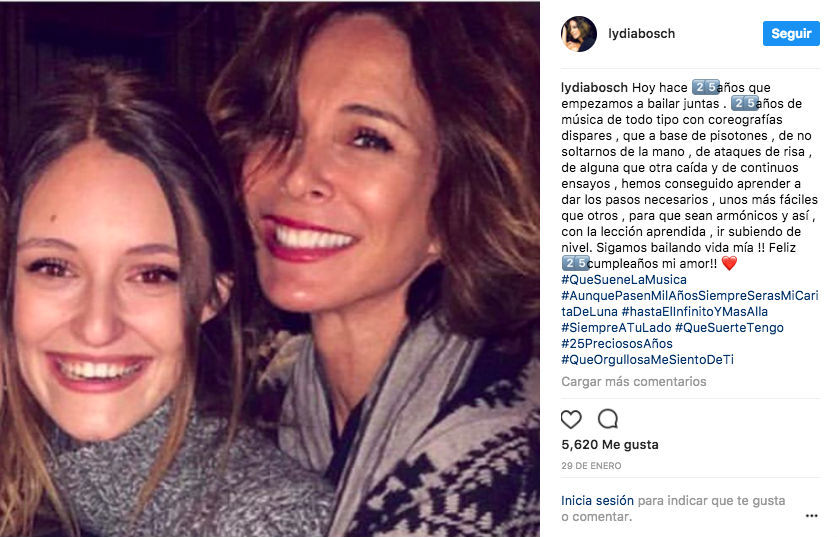
Task: Click the photo of the two women
Action: (270, 268)
